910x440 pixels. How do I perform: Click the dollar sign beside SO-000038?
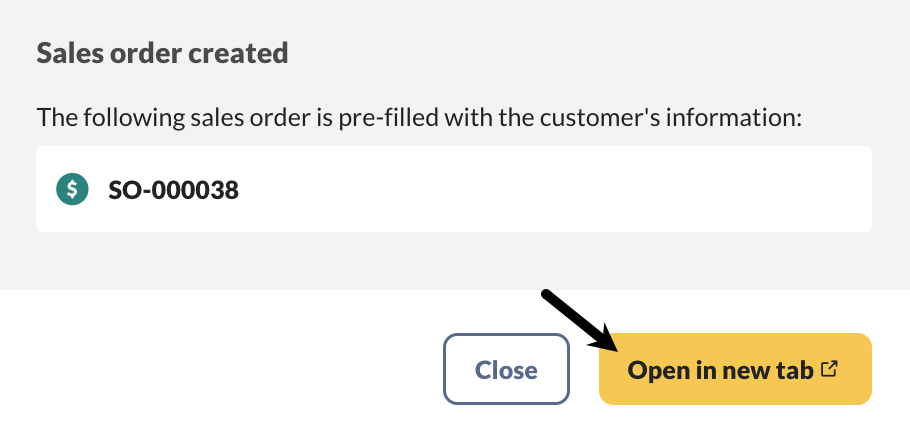tap(72, 189)
